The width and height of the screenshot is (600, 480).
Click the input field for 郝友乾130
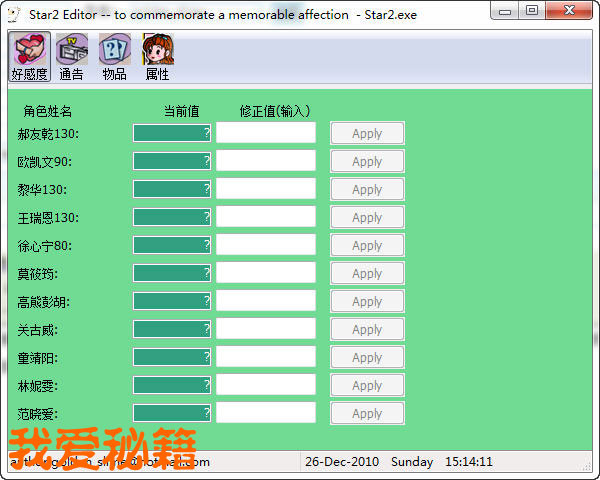pyautogui.click(x=266, y=133)
